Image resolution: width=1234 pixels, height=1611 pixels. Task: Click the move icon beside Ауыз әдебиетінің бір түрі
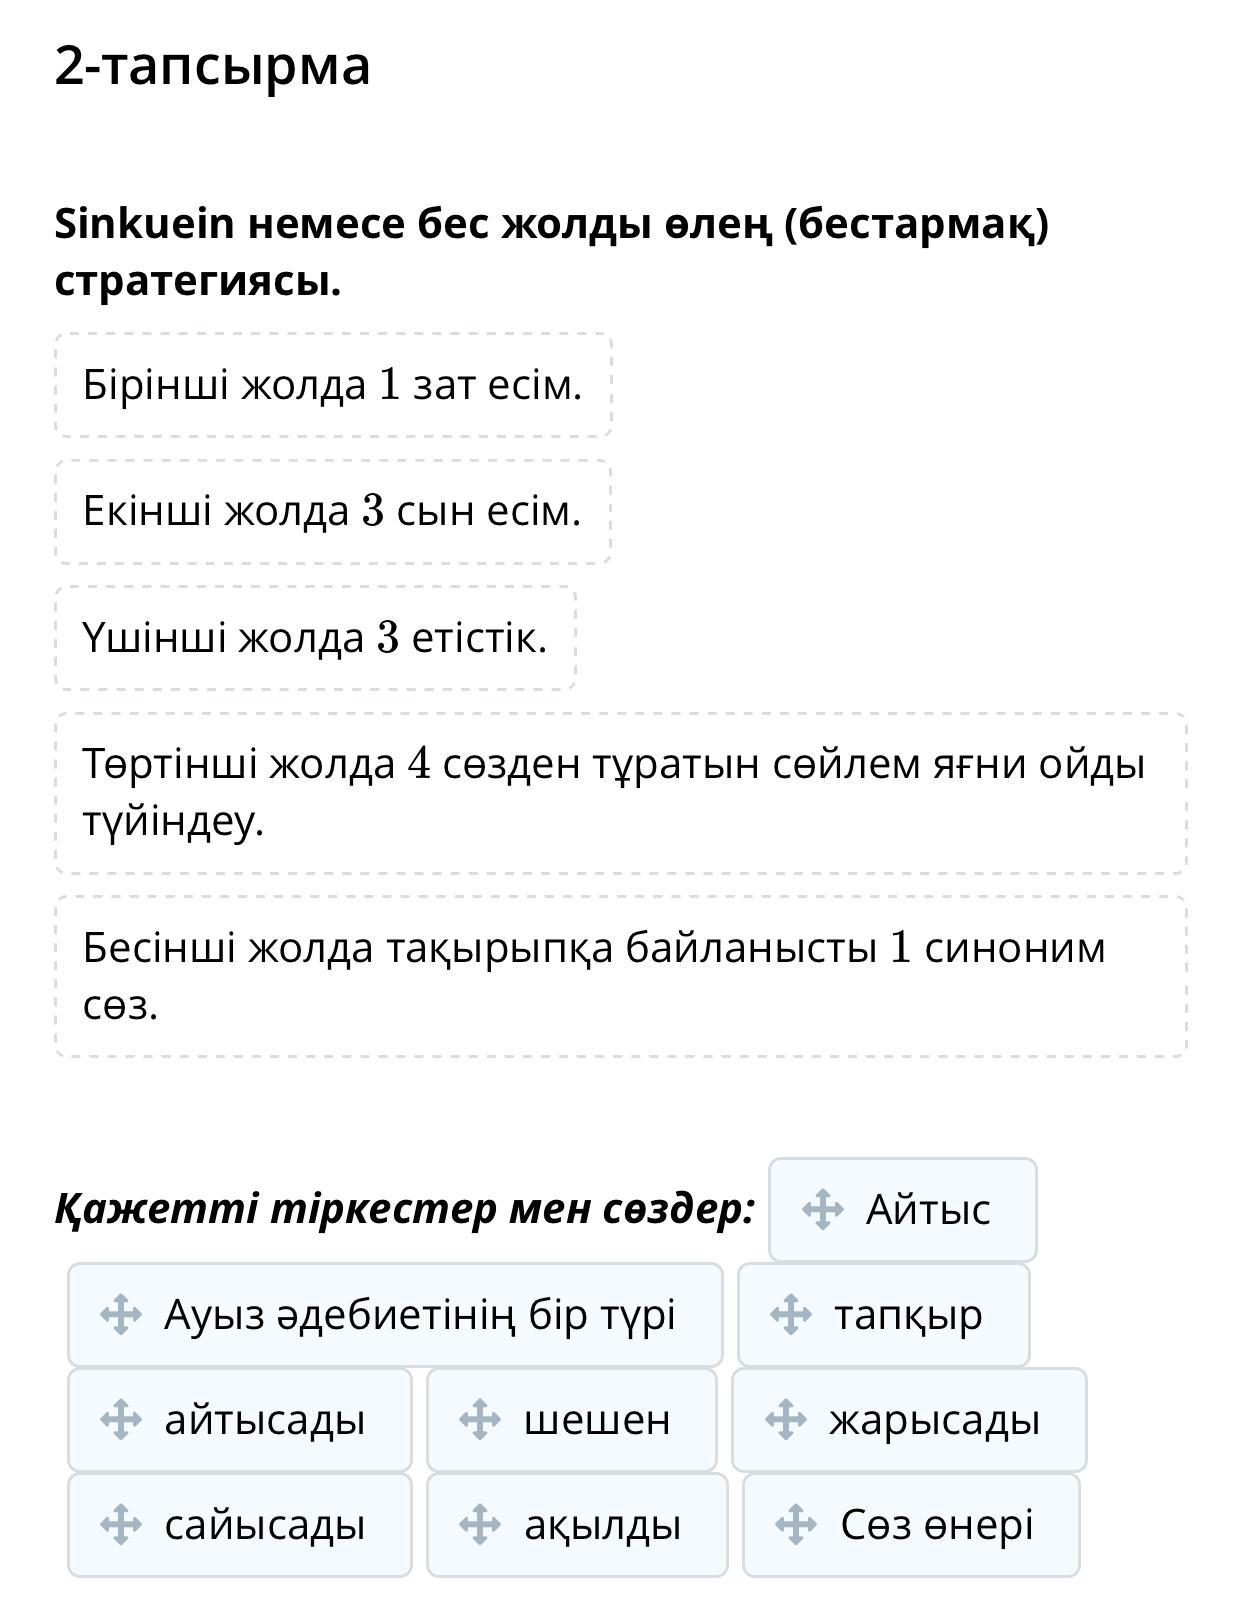[x=120, y=1314]
